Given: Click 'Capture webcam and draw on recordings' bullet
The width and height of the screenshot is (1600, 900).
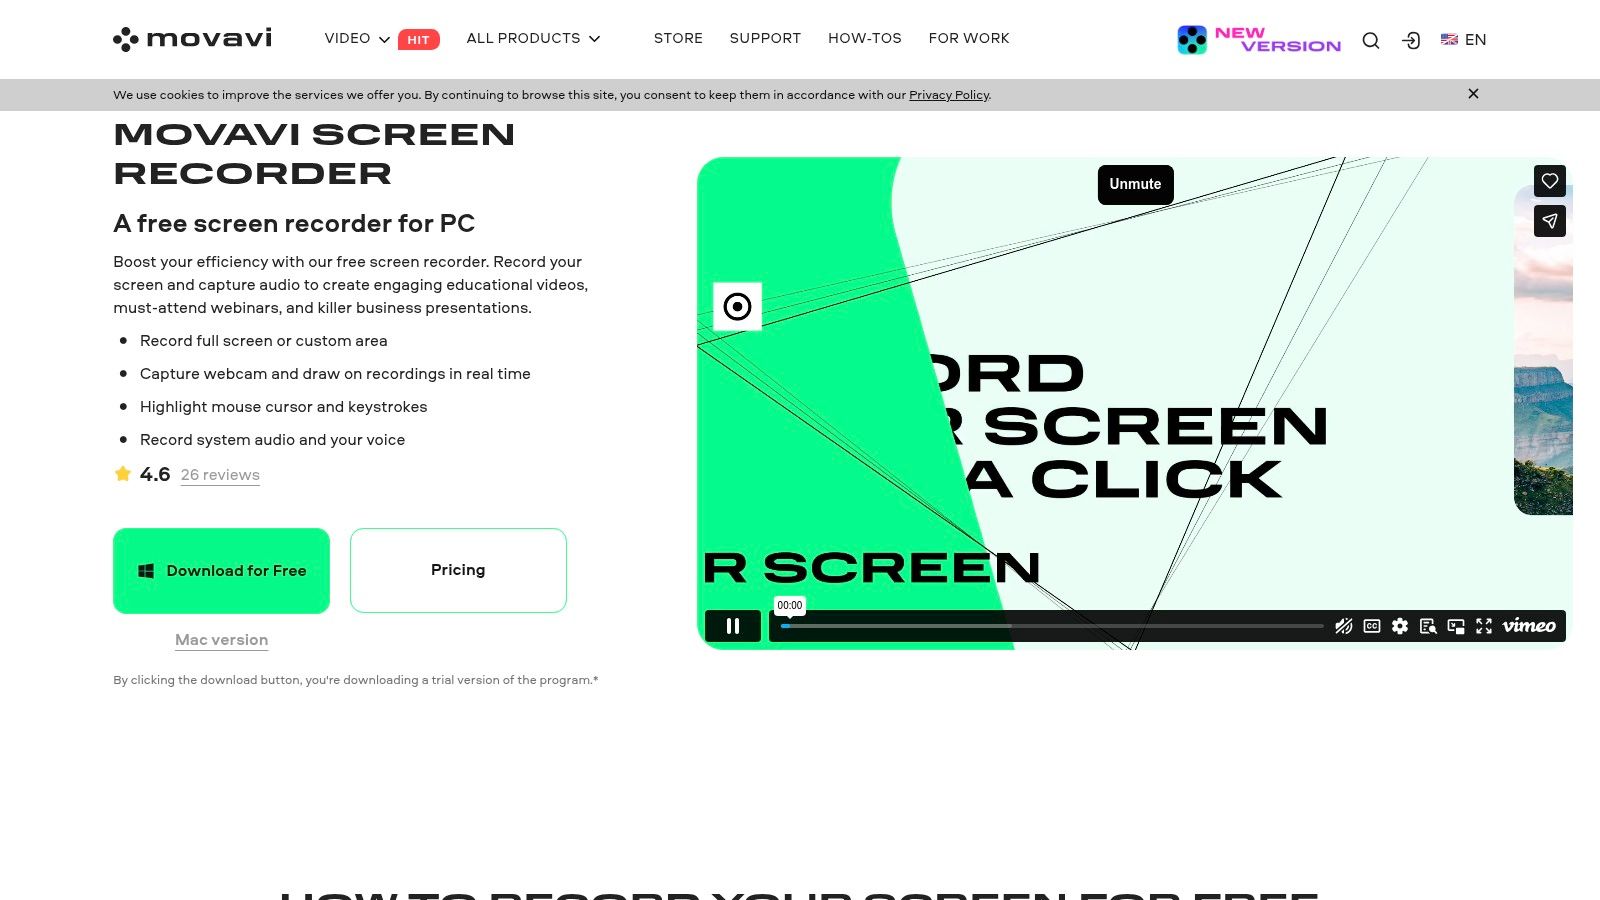Looking at the screenshot, I should click(335, 374).
